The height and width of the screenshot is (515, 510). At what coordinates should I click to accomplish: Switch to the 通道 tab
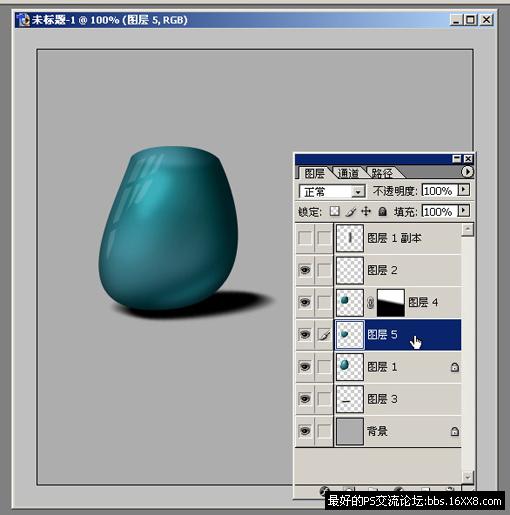pyautogui.click(x=348, y=173)
